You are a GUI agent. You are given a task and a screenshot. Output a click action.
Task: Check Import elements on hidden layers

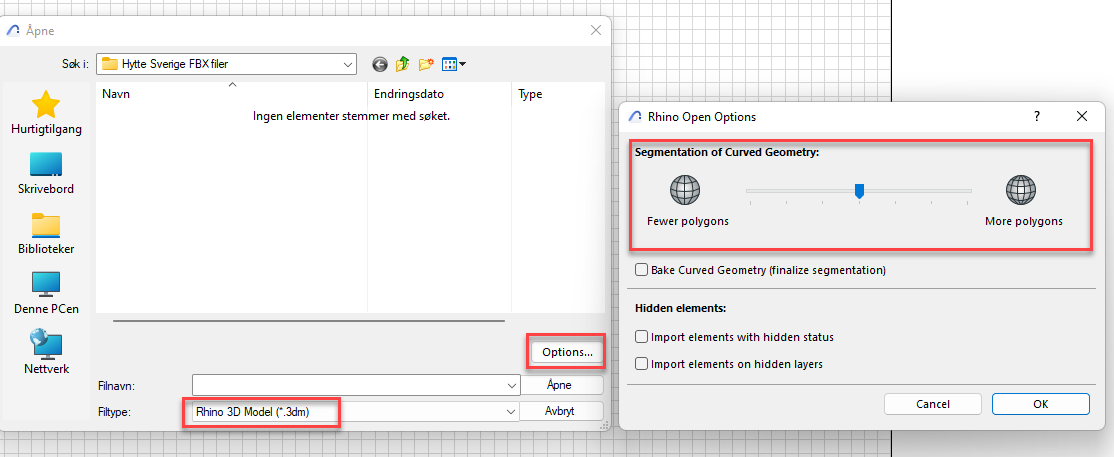[642, 364]
